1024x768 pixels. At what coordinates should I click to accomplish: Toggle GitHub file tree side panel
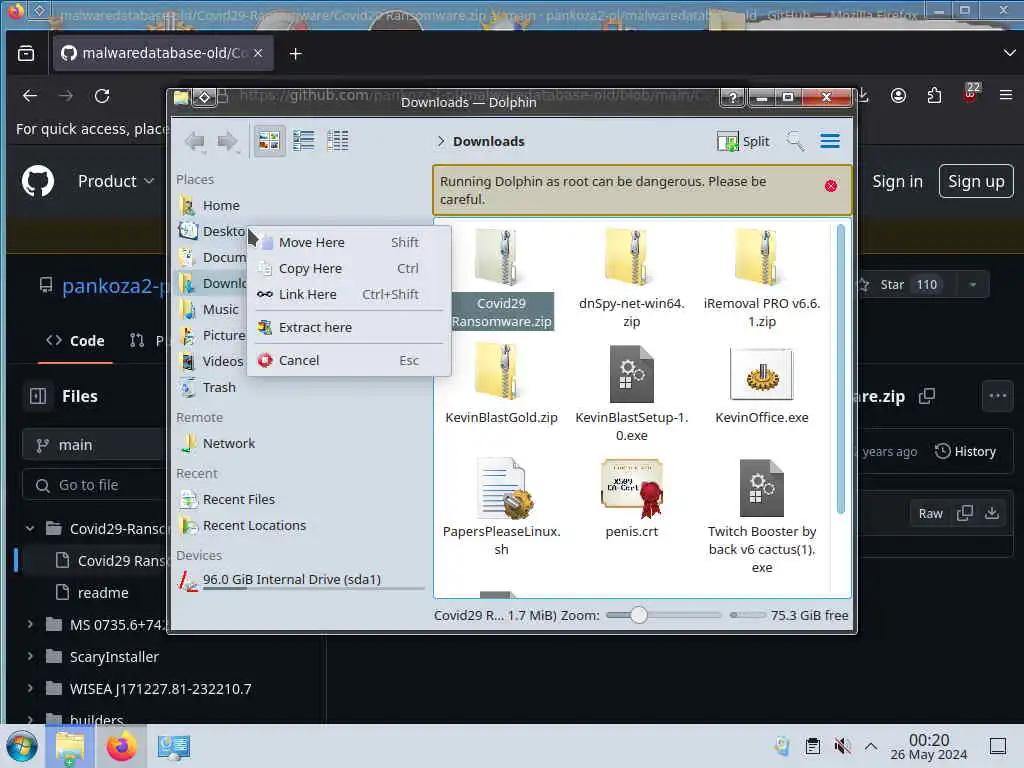point(38,396)
